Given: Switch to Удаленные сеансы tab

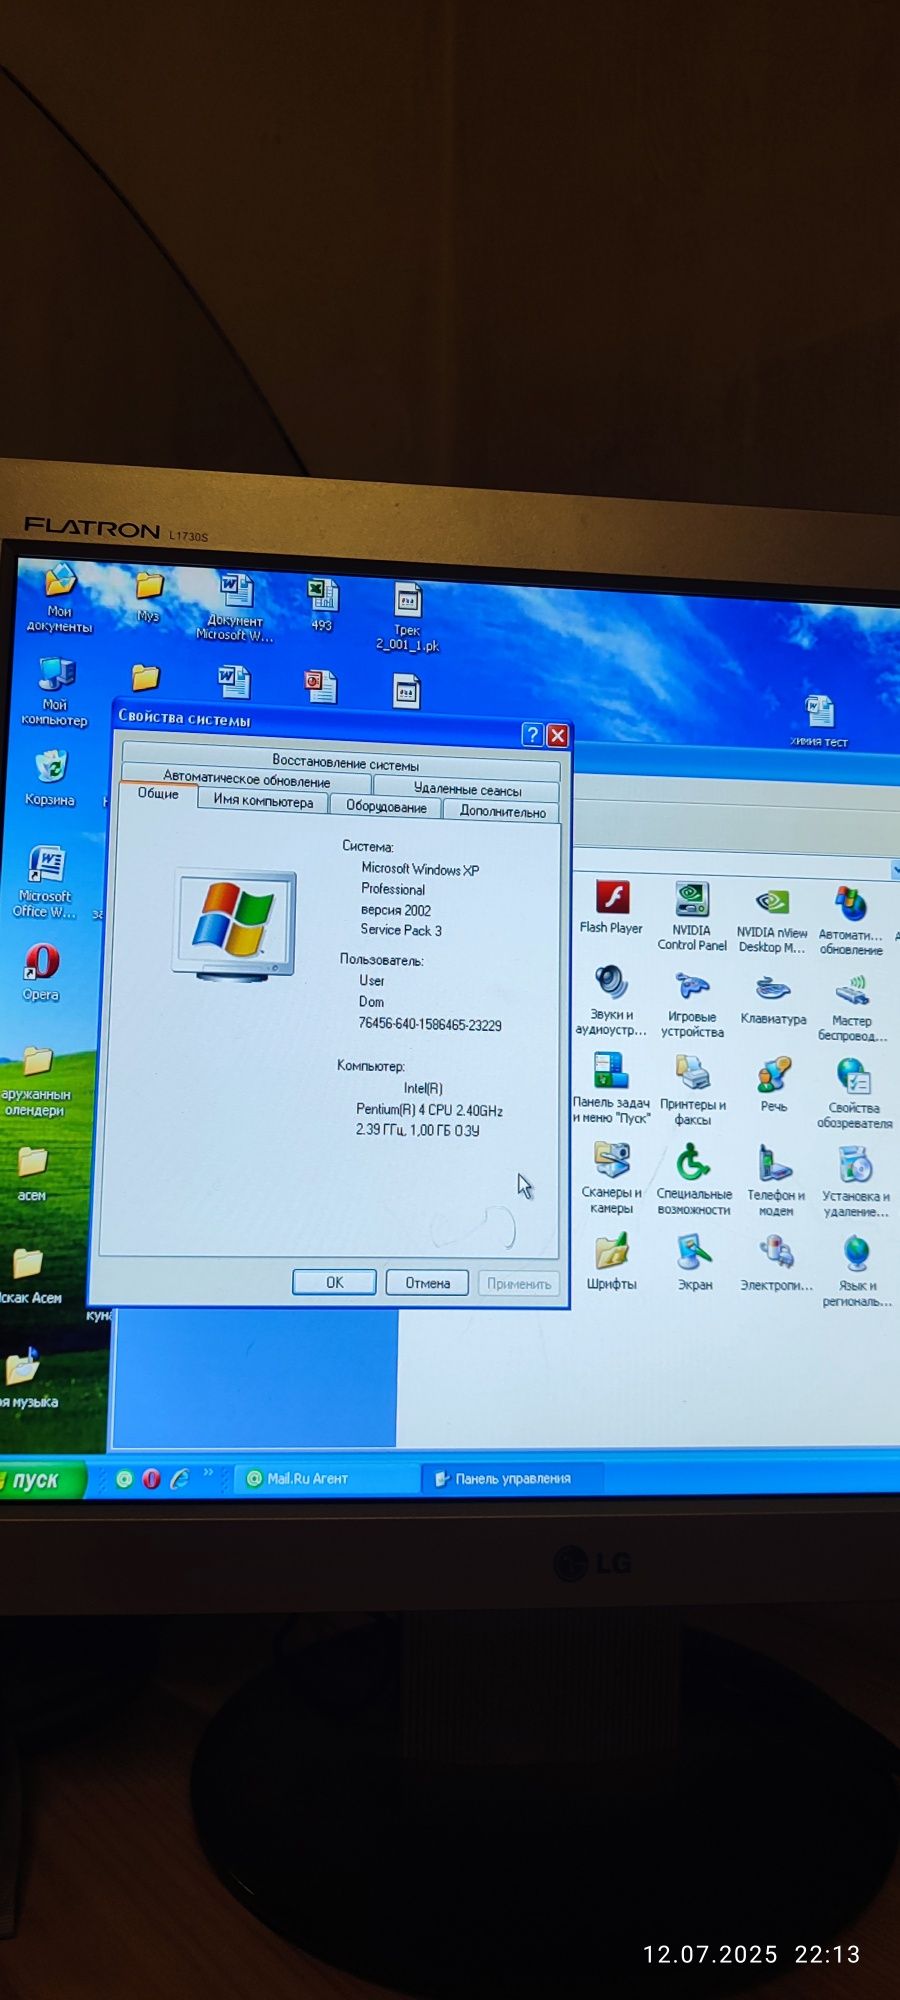Looking at the screenshot, I should click(467, 790).
